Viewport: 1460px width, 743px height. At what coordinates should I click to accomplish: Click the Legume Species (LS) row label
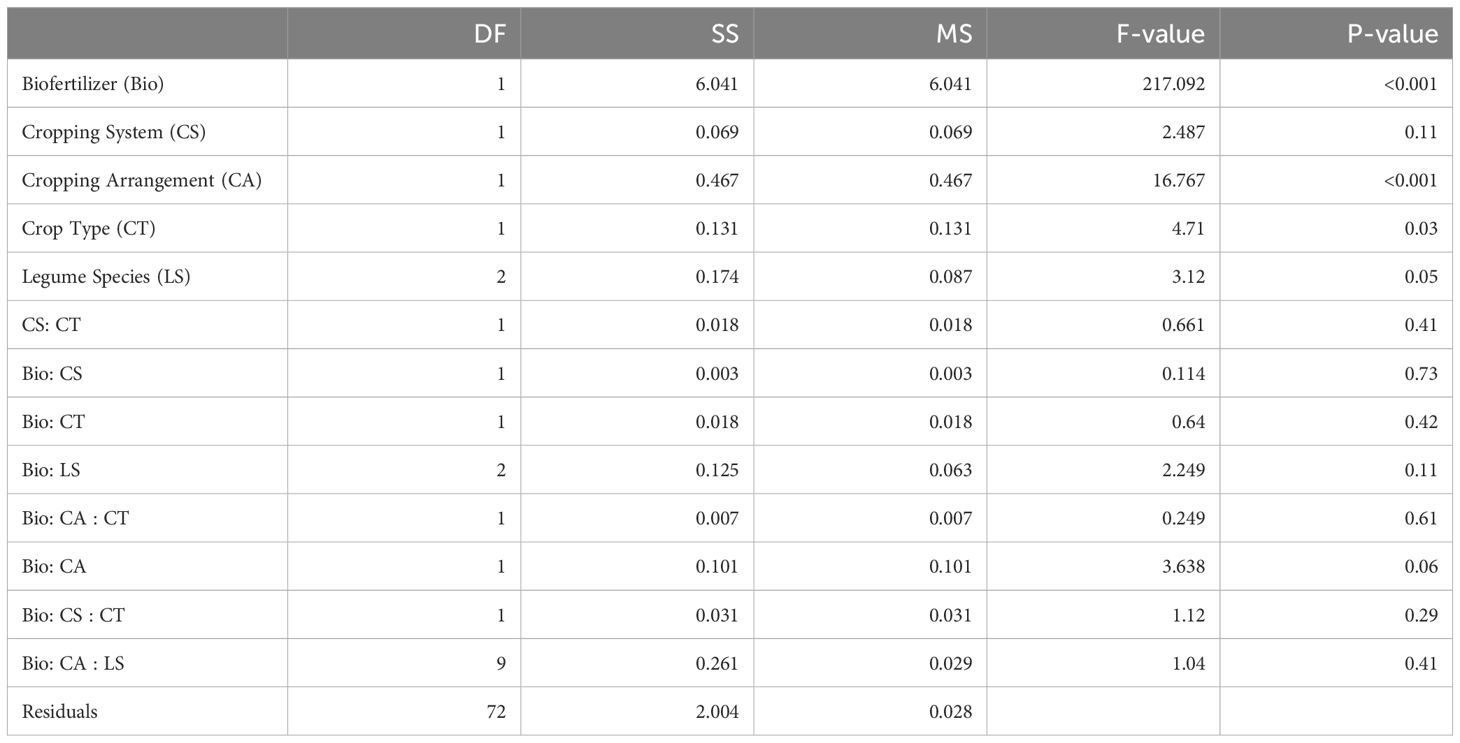click(106, 277)
